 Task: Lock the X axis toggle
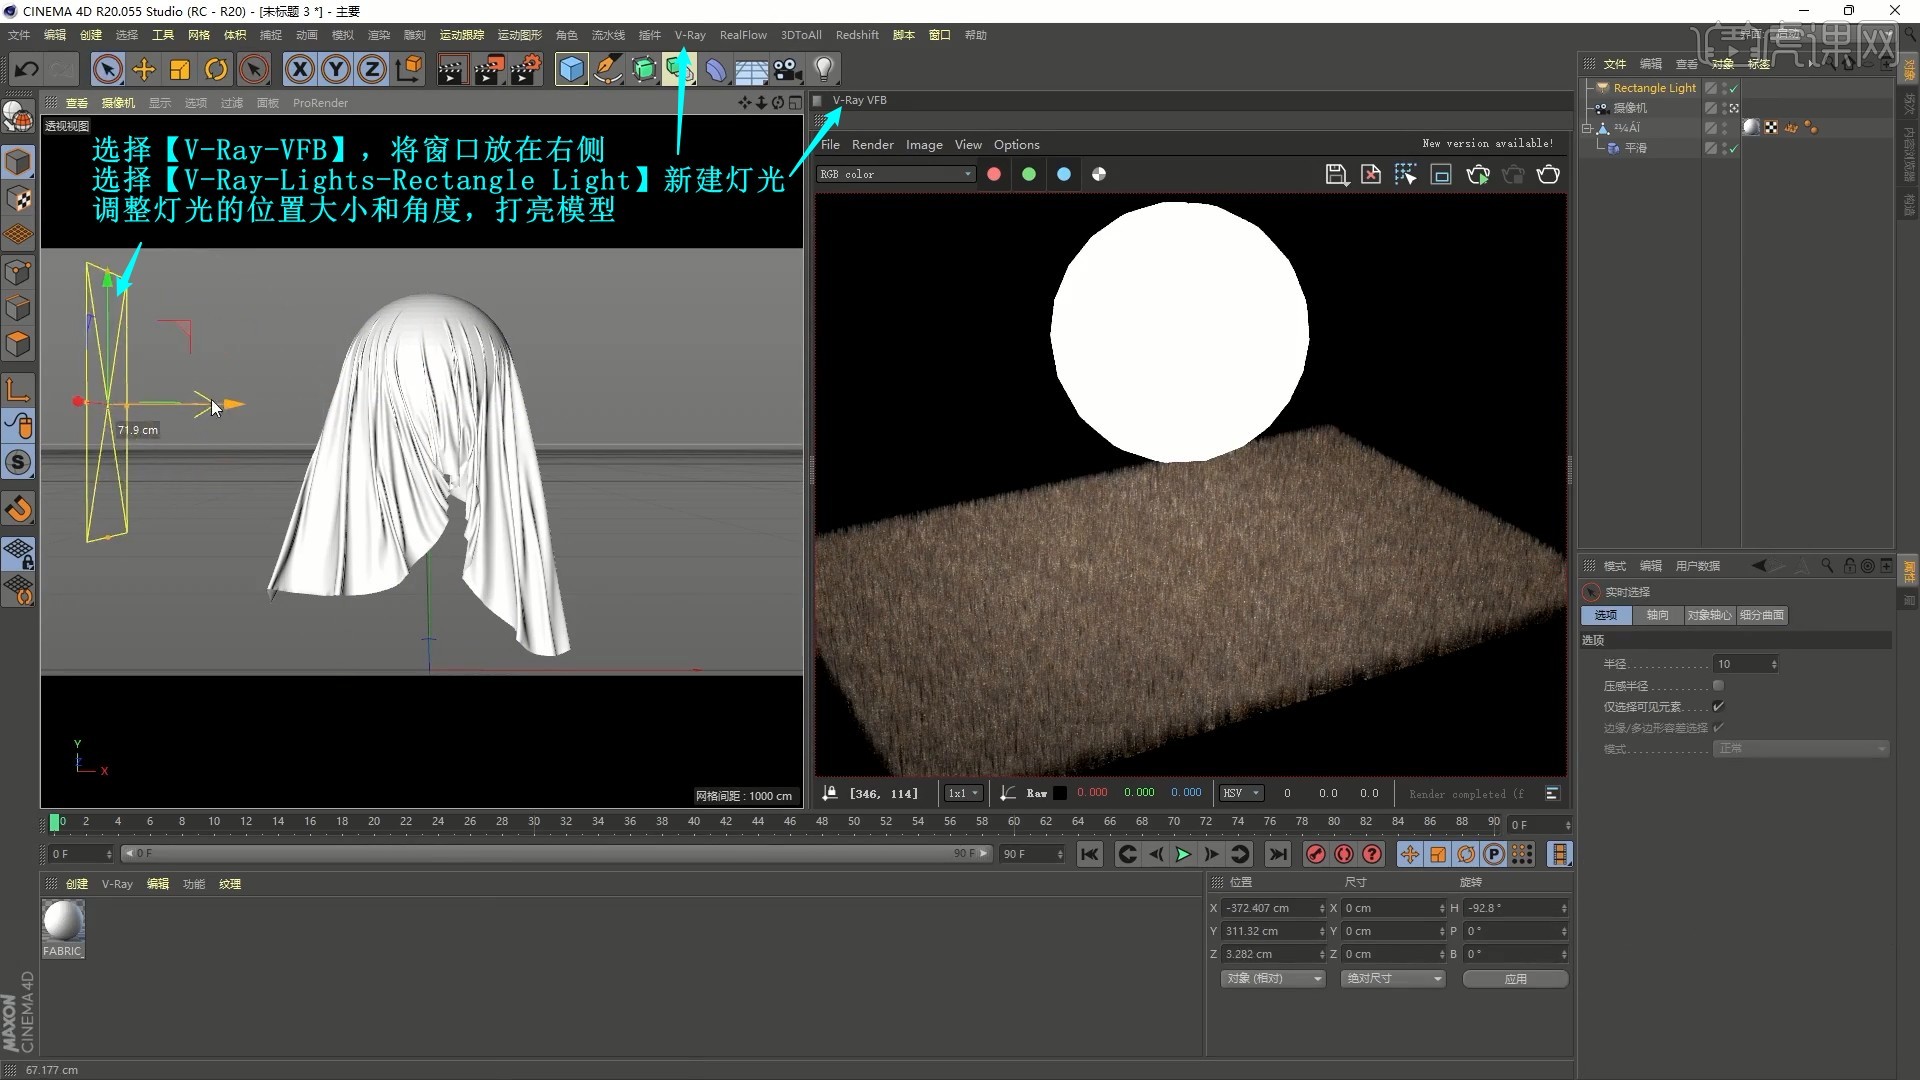click(x=299, y=69)
